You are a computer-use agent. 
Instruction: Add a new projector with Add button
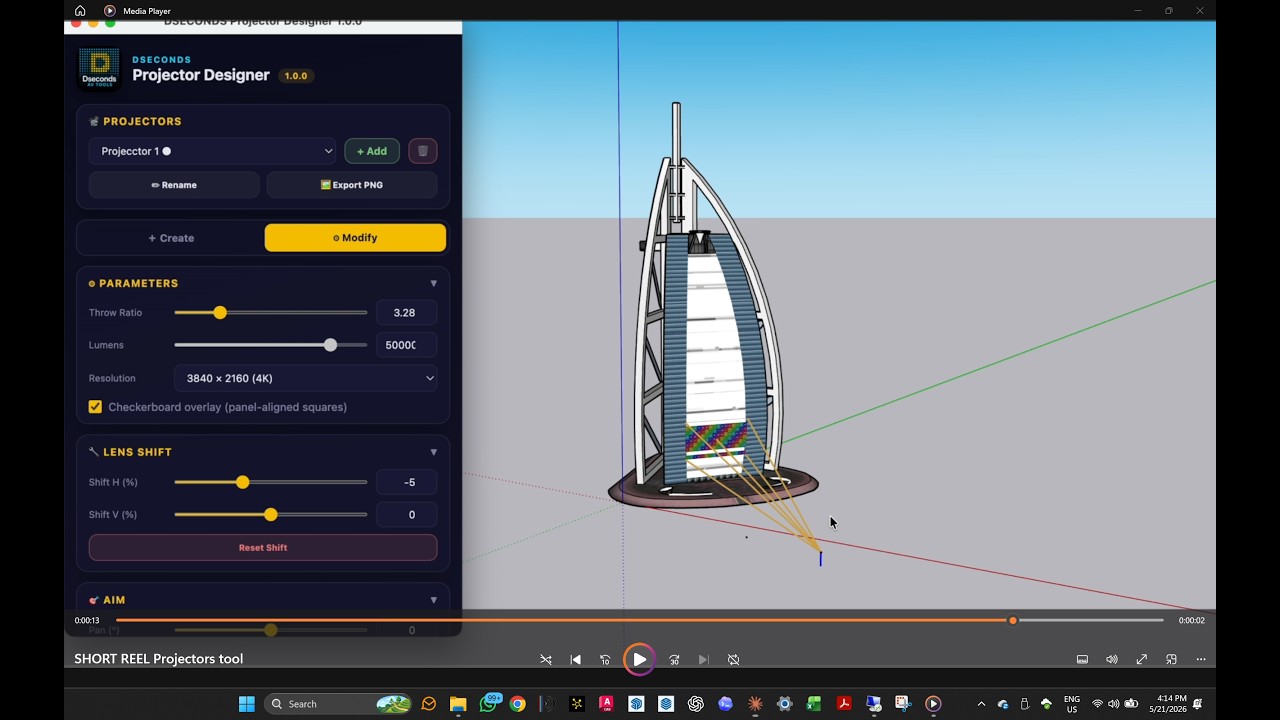pos(372,151)
